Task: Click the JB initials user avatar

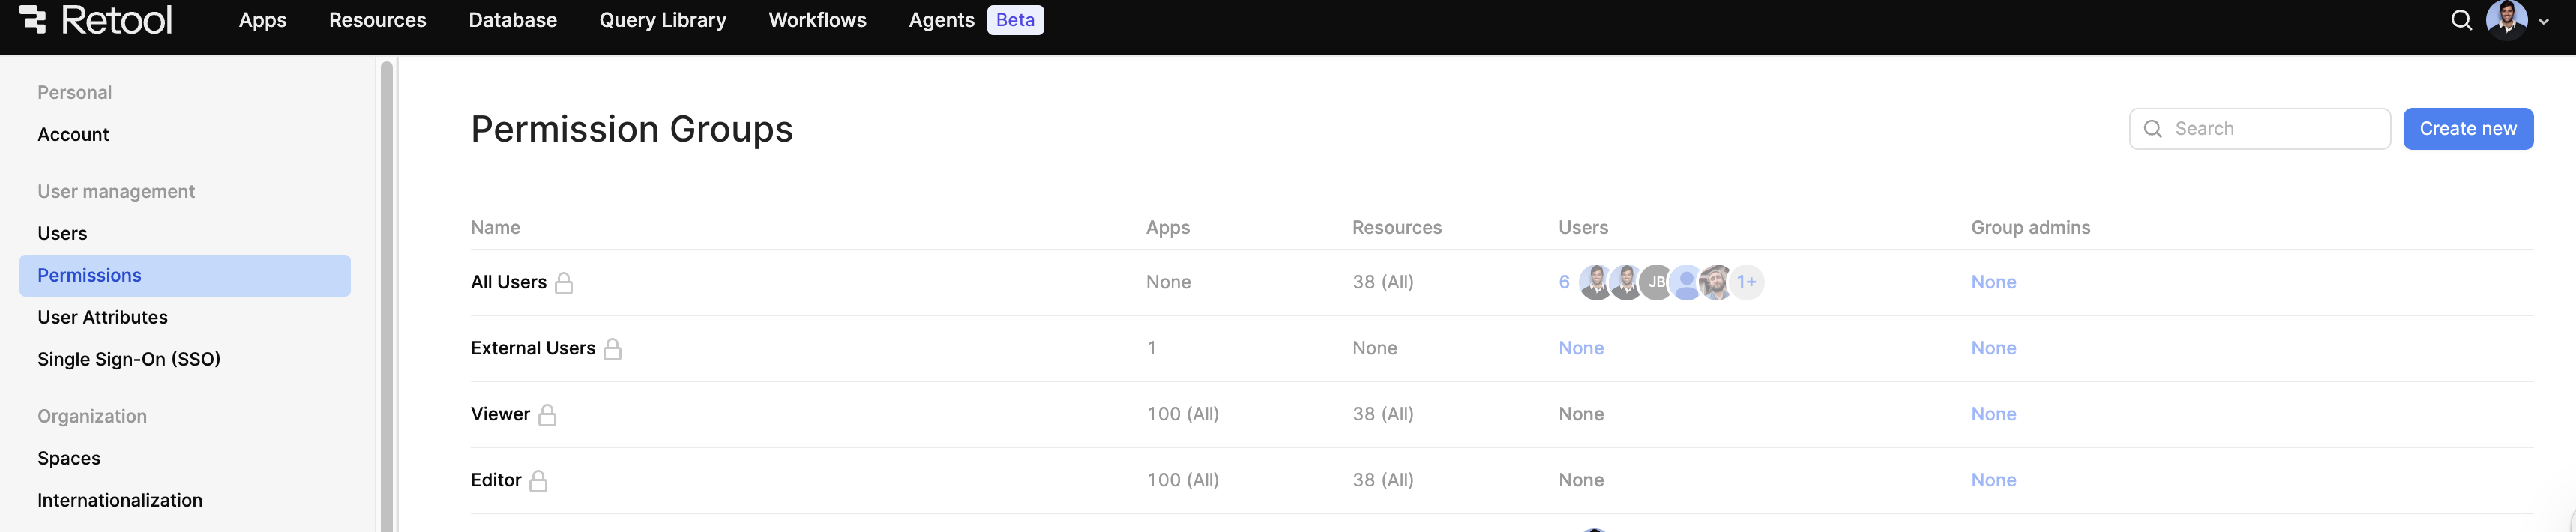Action: (x=1655, y=283)
